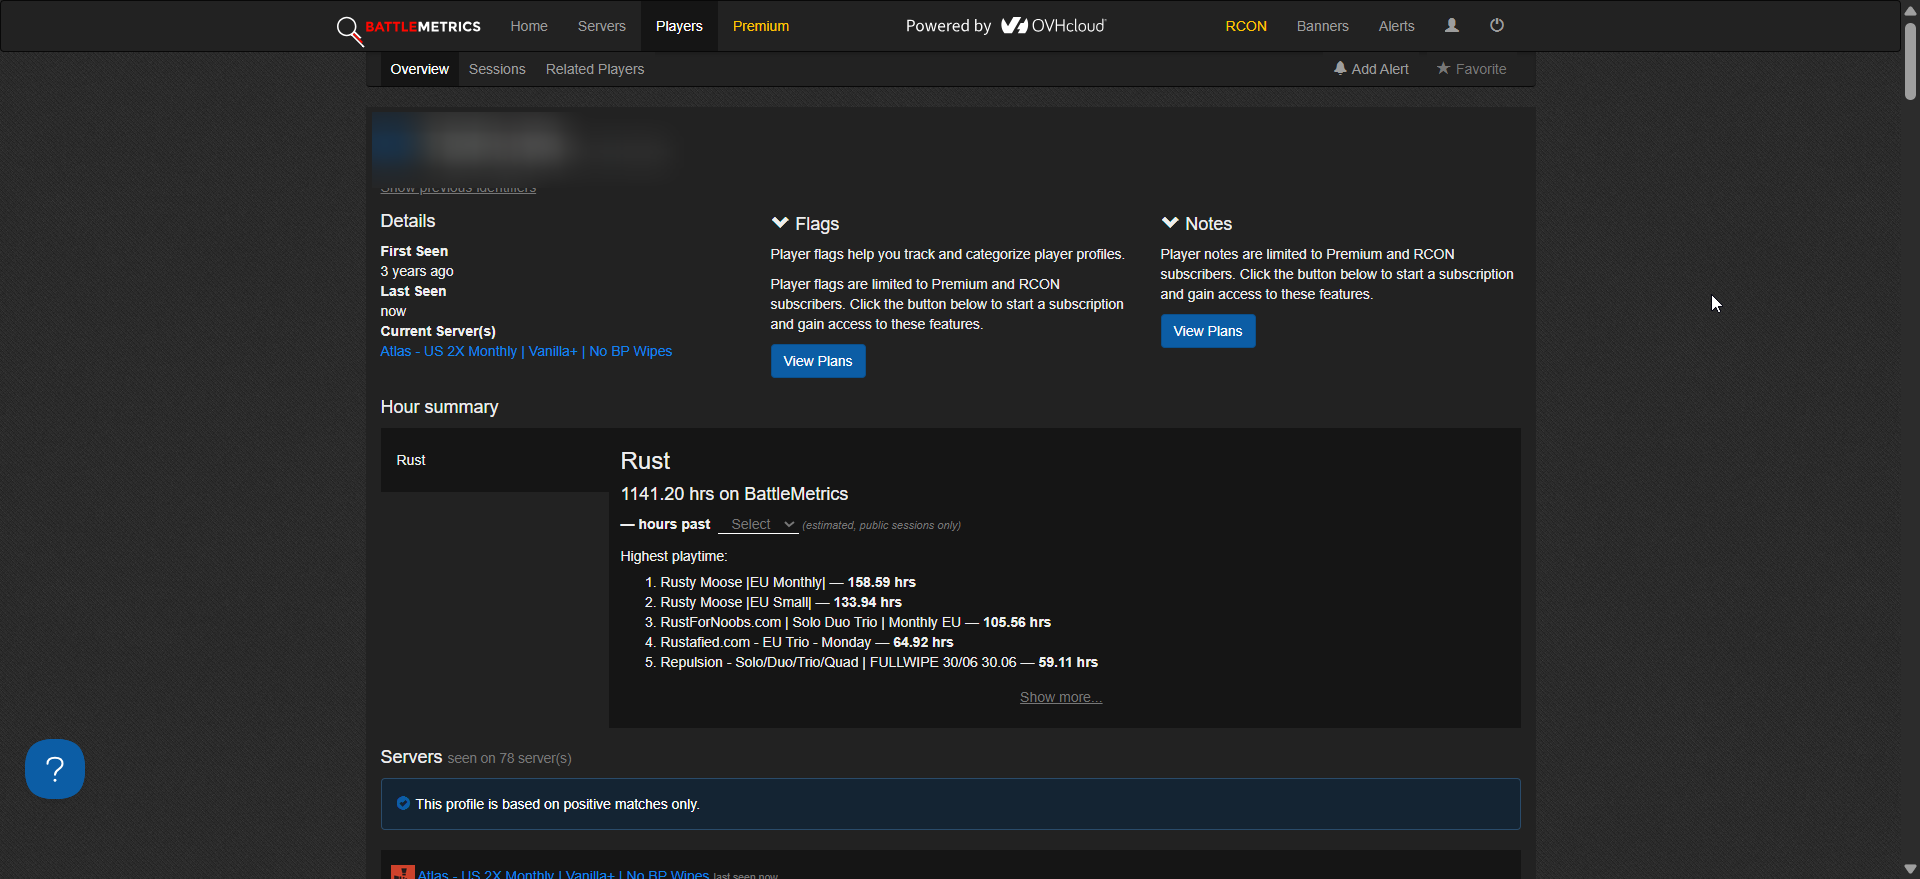The height and width of the screenshot is (879, 1920).
Task: Click the Favorite text label
Action: coord(1481,69)
